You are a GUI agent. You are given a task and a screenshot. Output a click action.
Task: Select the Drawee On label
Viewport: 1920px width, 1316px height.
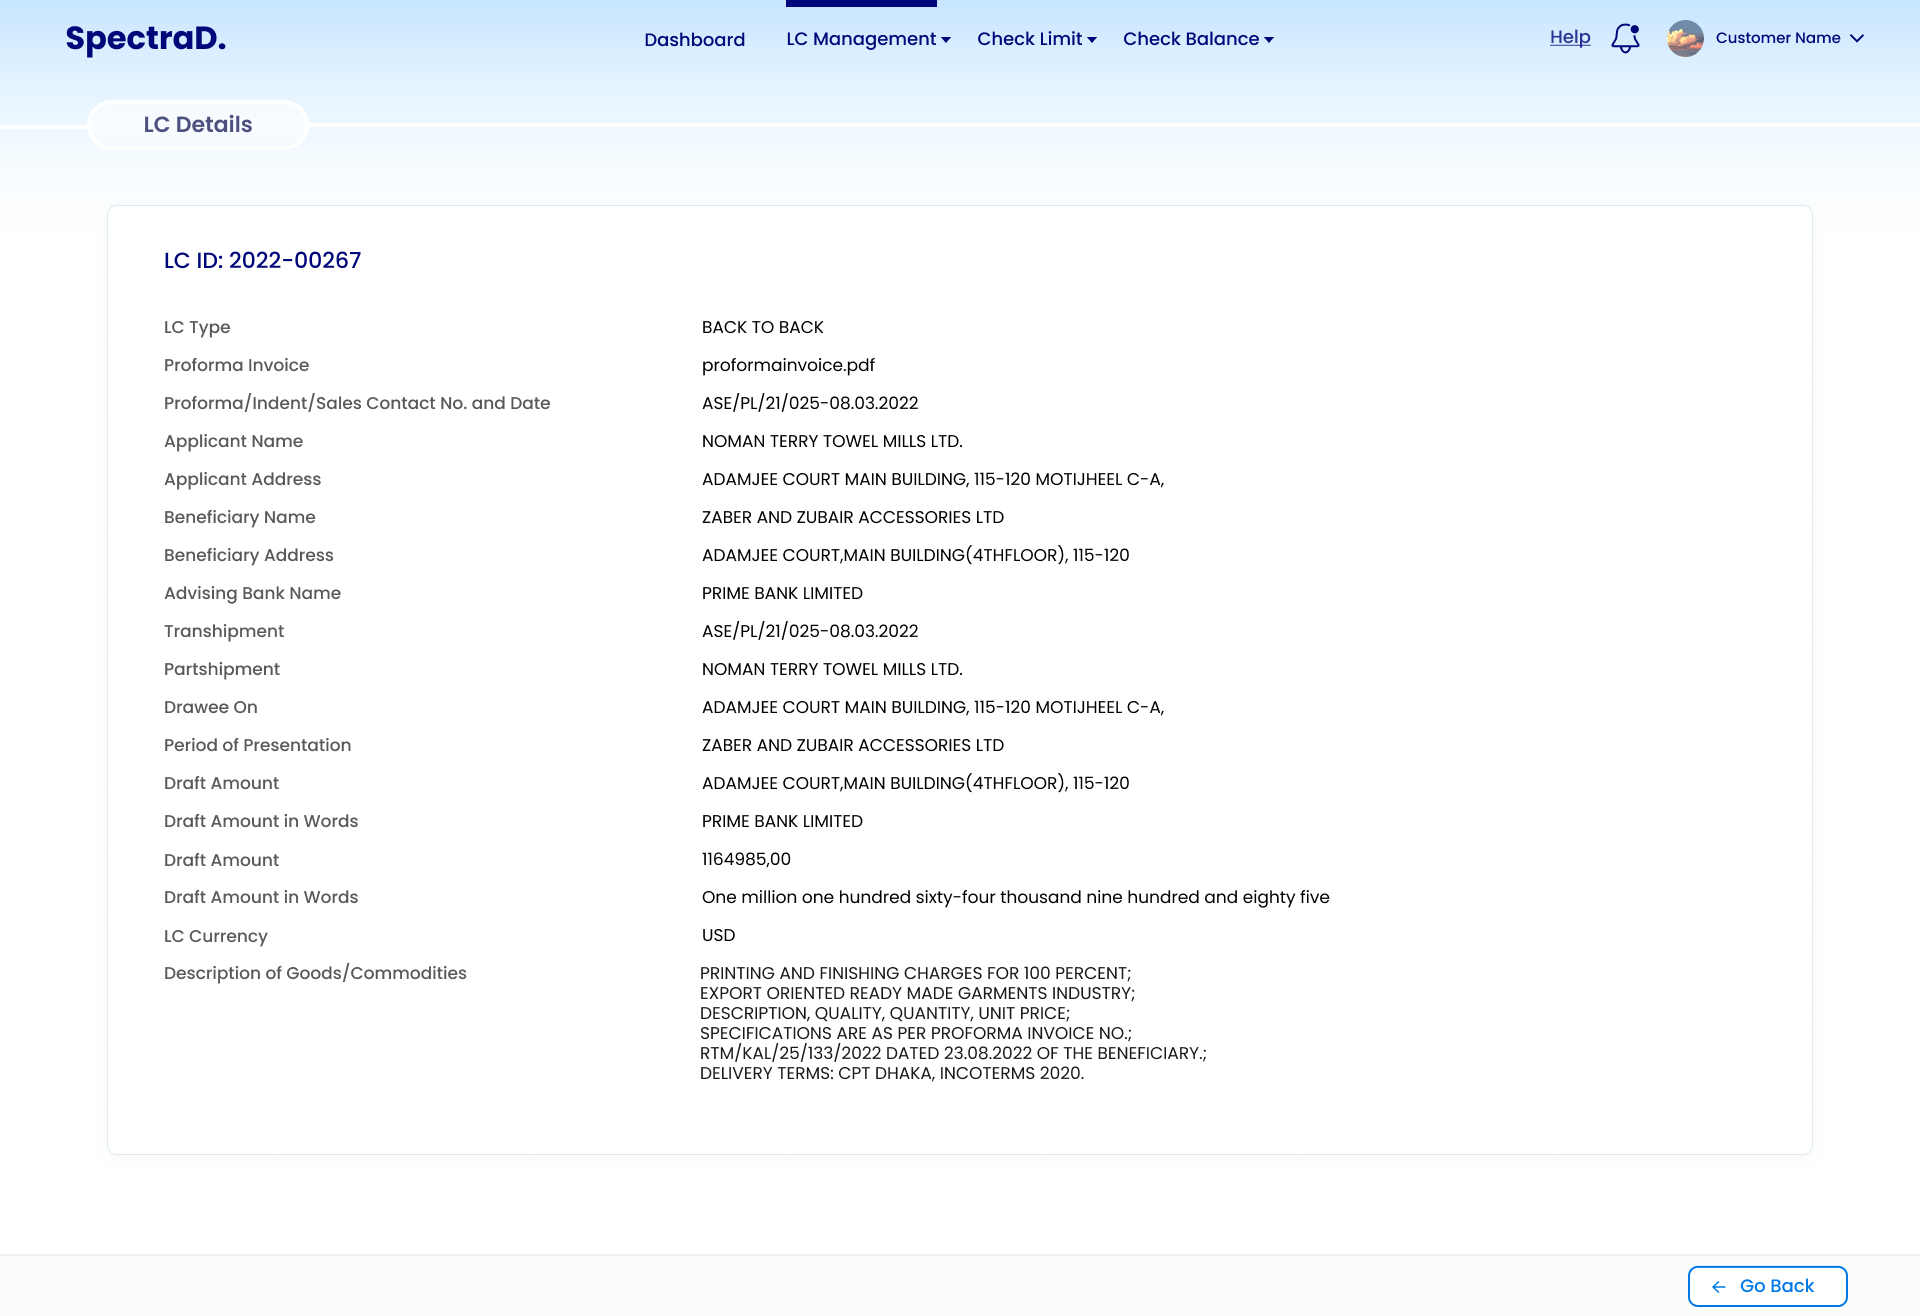(x=210, y=707)
